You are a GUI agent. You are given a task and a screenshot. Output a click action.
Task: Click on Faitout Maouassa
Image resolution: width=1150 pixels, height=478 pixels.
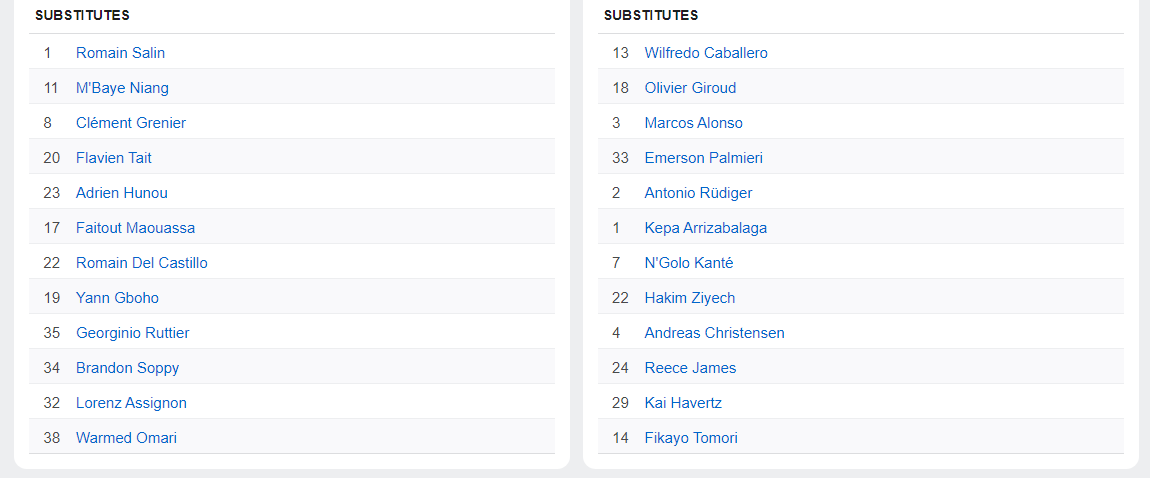(x=135, y=228)
